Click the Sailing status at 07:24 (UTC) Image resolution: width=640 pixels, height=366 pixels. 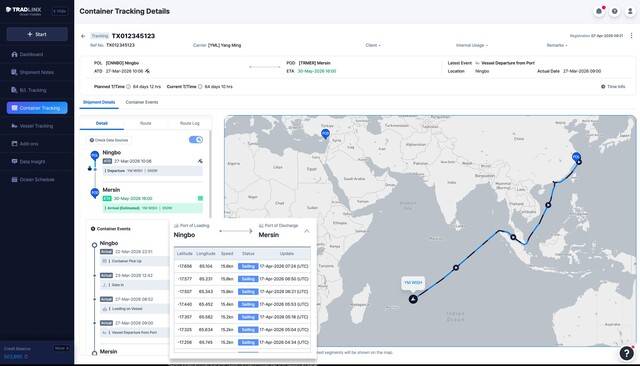pos(248,266)
